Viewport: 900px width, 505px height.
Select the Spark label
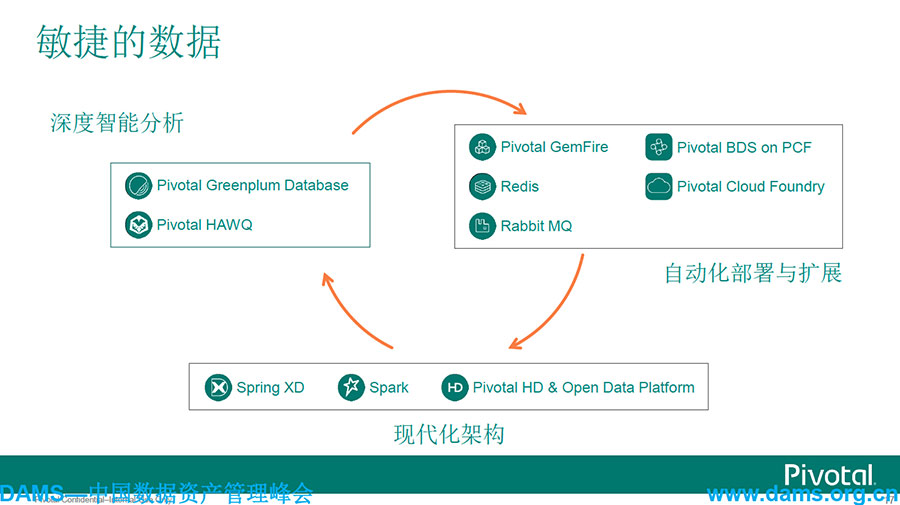tap(389, 388)
